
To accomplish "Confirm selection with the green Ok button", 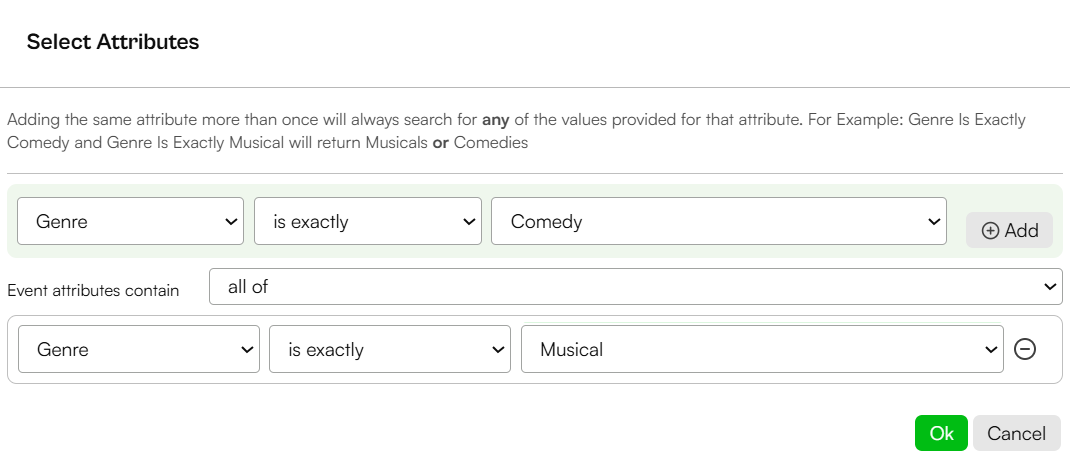I will 941,433.
